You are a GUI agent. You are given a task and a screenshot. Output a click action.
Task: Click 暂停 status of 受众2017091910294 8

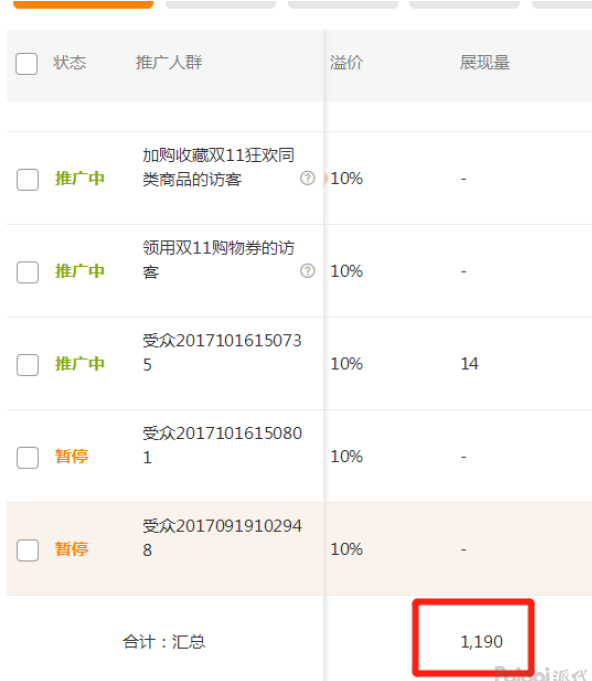(x=72, y=549)
